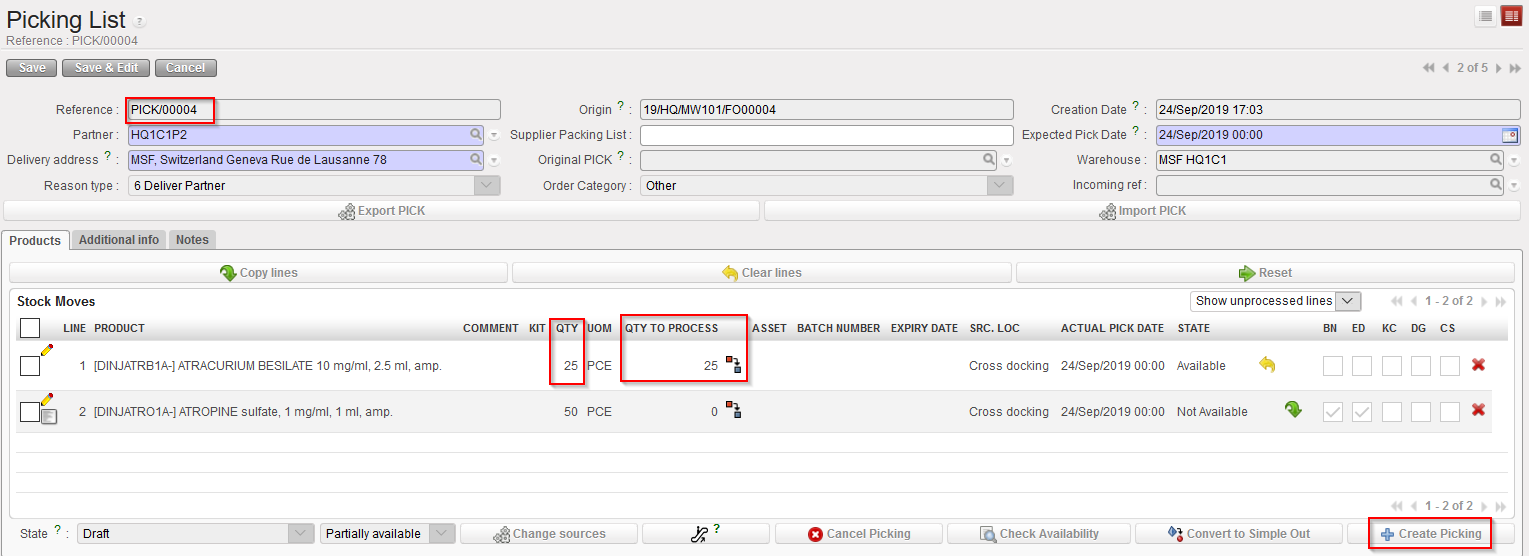Click the Supplier Packing List field
Screen dimensions: 1529x556
click(826, 135)
